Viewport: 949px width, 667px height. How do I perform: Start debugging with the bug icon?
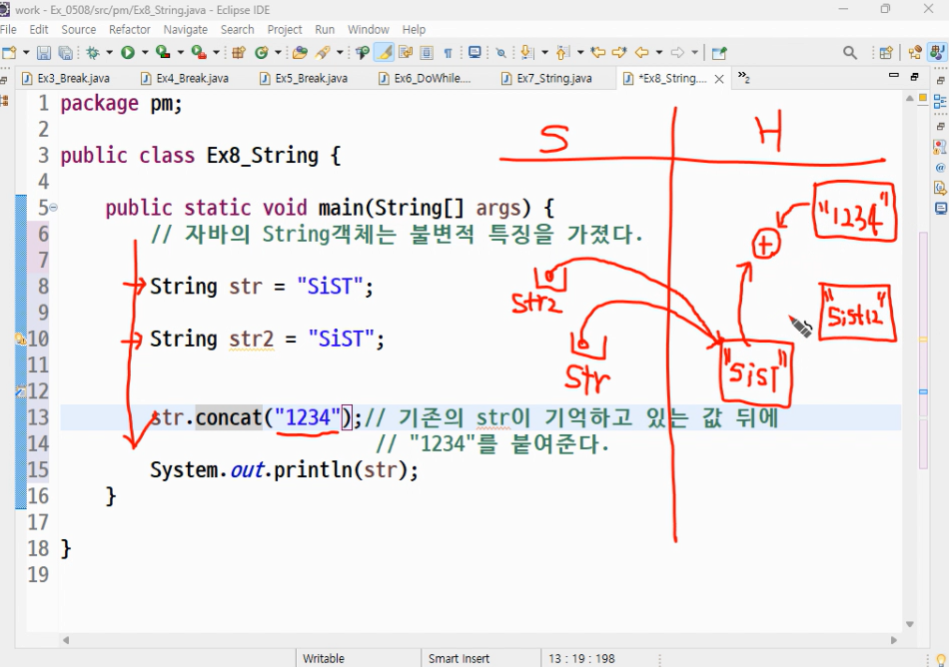tap(93, 52)
